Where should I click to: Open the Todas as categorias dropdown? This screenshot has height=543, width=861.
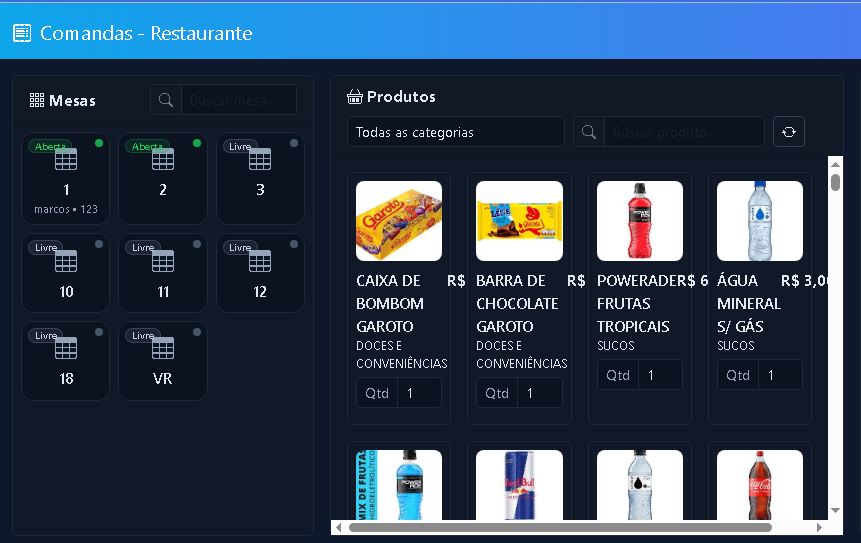[x=456, y=132]
